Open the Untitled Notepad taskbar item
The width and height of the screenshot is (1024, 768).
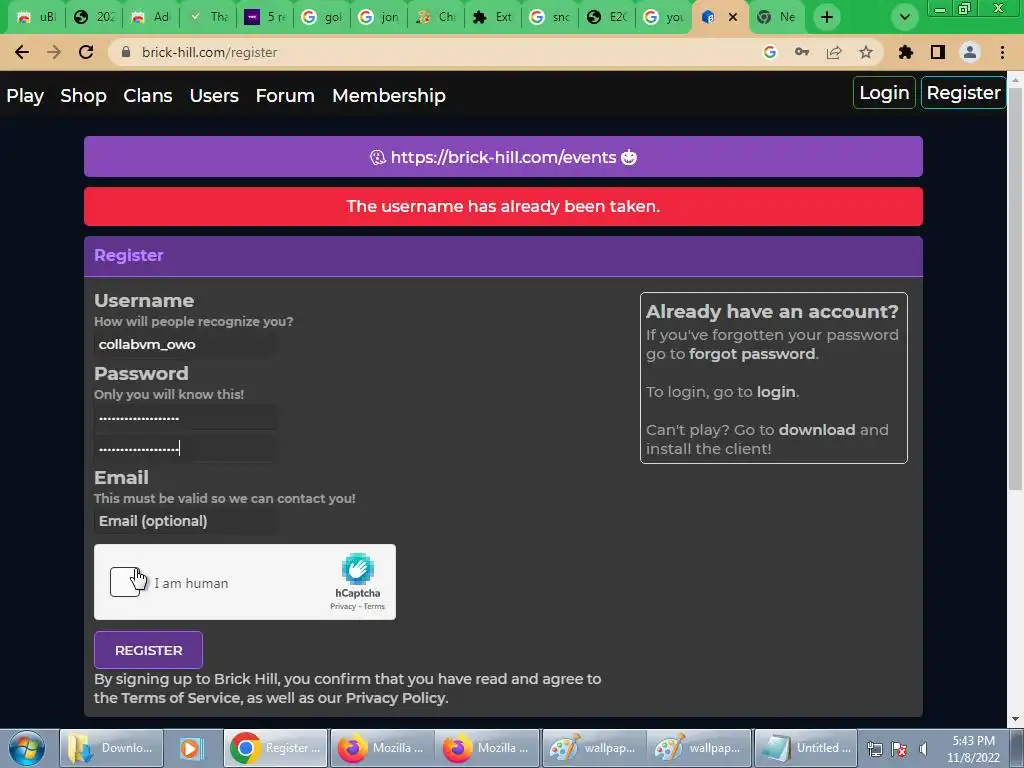coord(805,748)
